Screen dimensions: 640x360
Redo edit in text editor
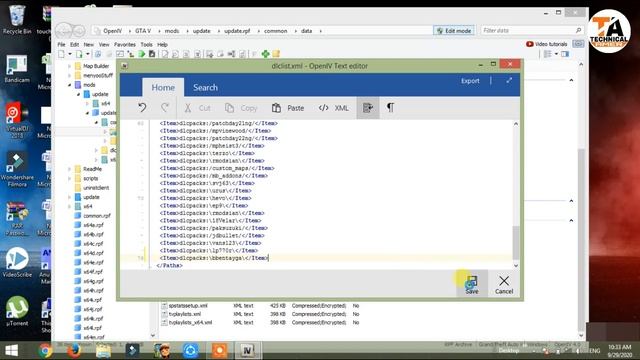[165, 108]
